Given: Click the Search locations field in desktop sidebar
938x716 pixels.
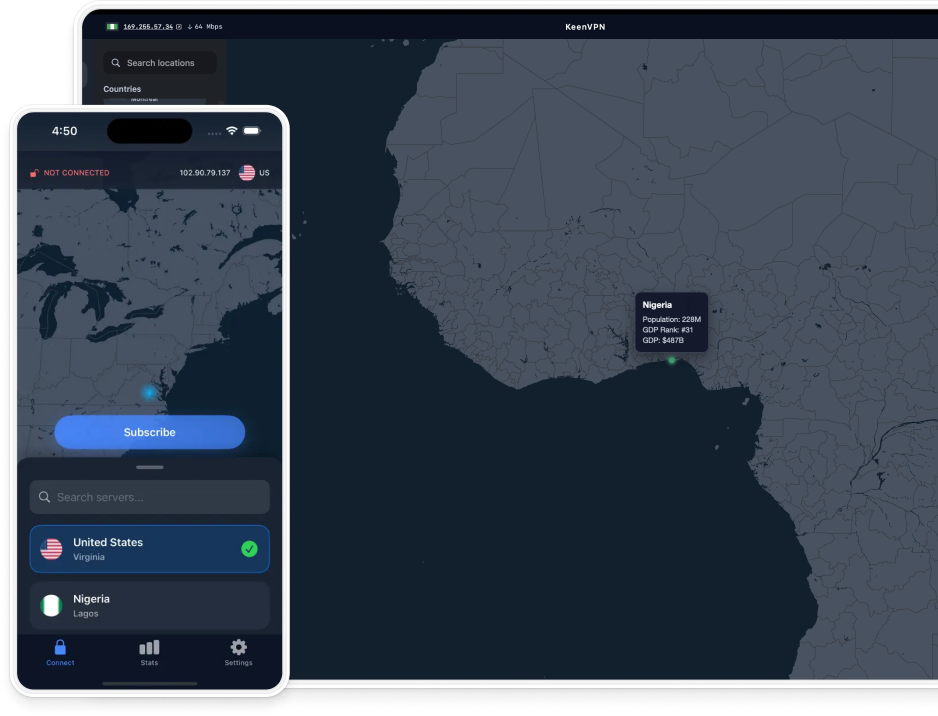Looking at the screenshot, I should (160, 63).
